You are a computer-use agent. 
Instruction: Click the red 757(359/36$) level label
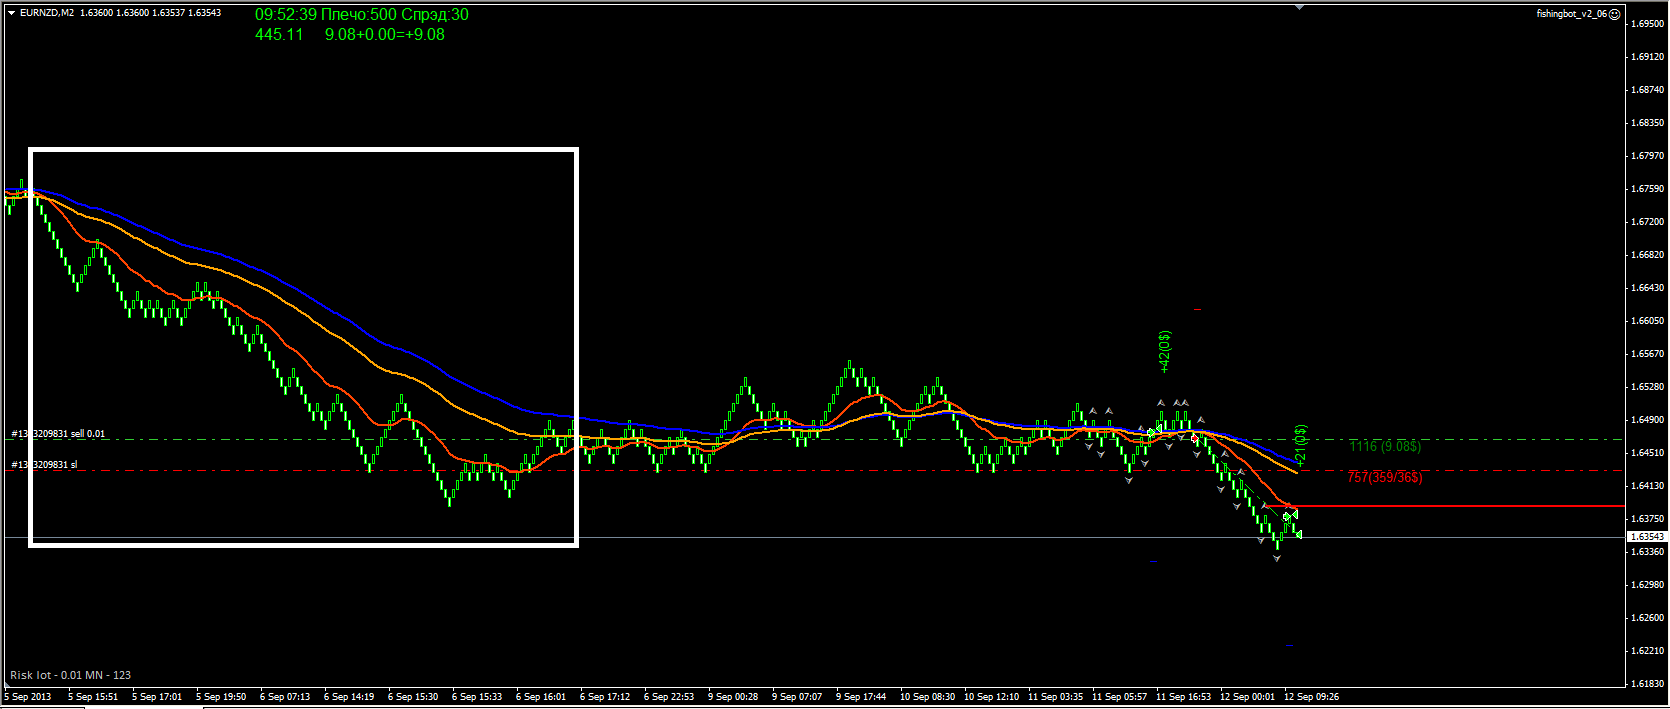pos(1385,477)
